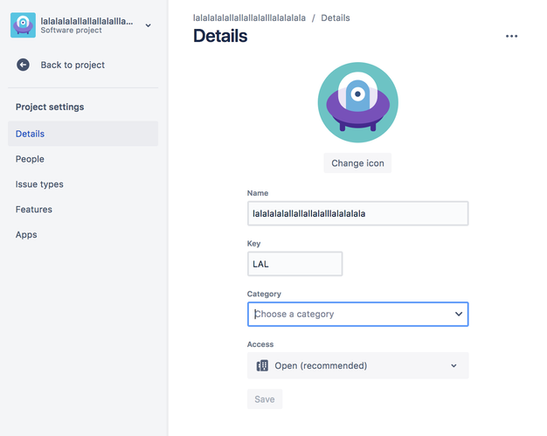The width and height of the screenshot is (547, 436).
Task: Click the project avatar in sidebar header
Action: 23,25
